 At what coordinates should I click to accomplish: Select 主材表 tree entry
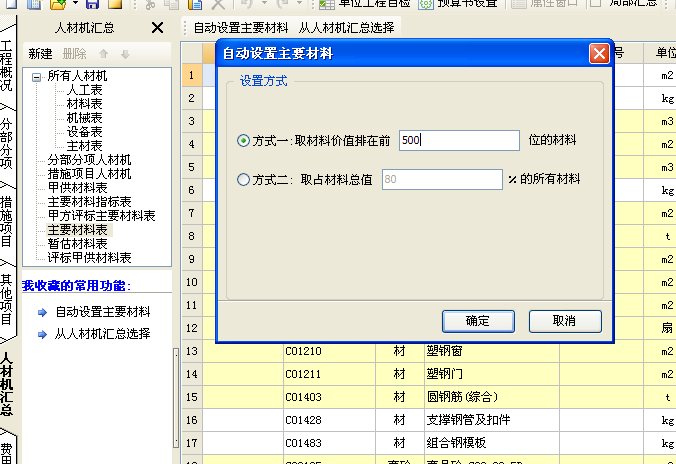tap(84, 146)
